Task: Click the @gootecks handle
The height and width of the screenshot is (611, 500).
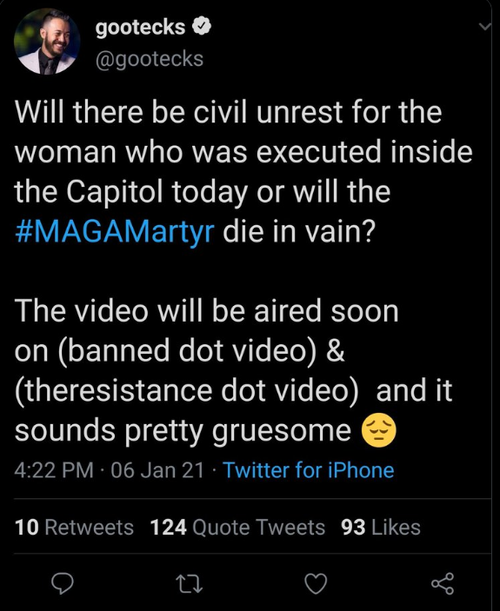Action: [x=149, y=59]
